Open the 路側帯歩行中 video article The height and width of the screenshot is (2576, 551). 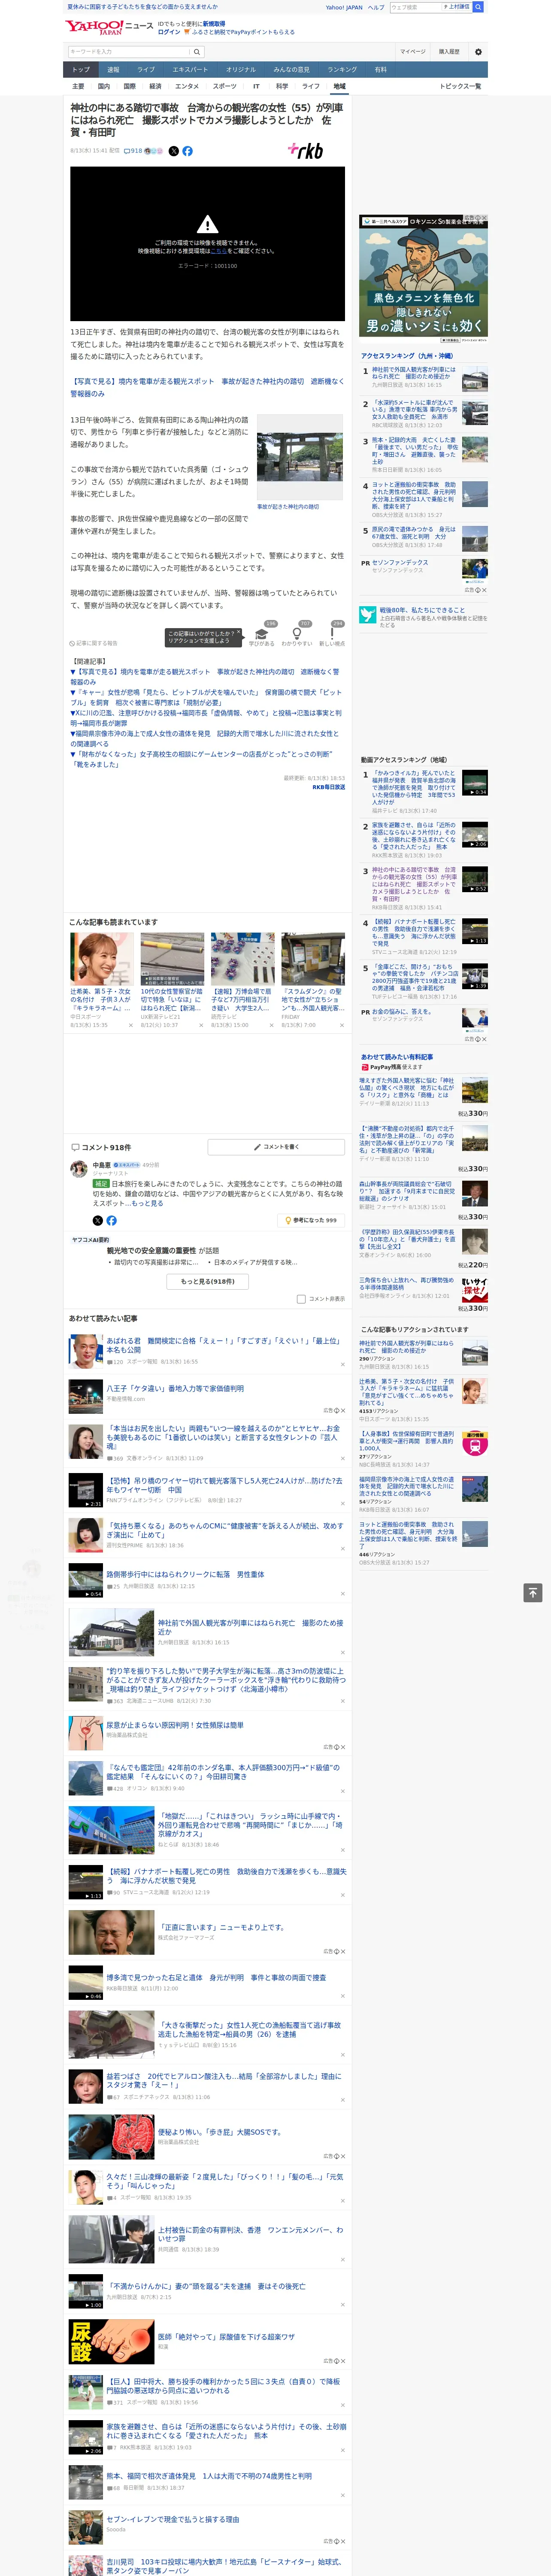(x=185, y=1574)
